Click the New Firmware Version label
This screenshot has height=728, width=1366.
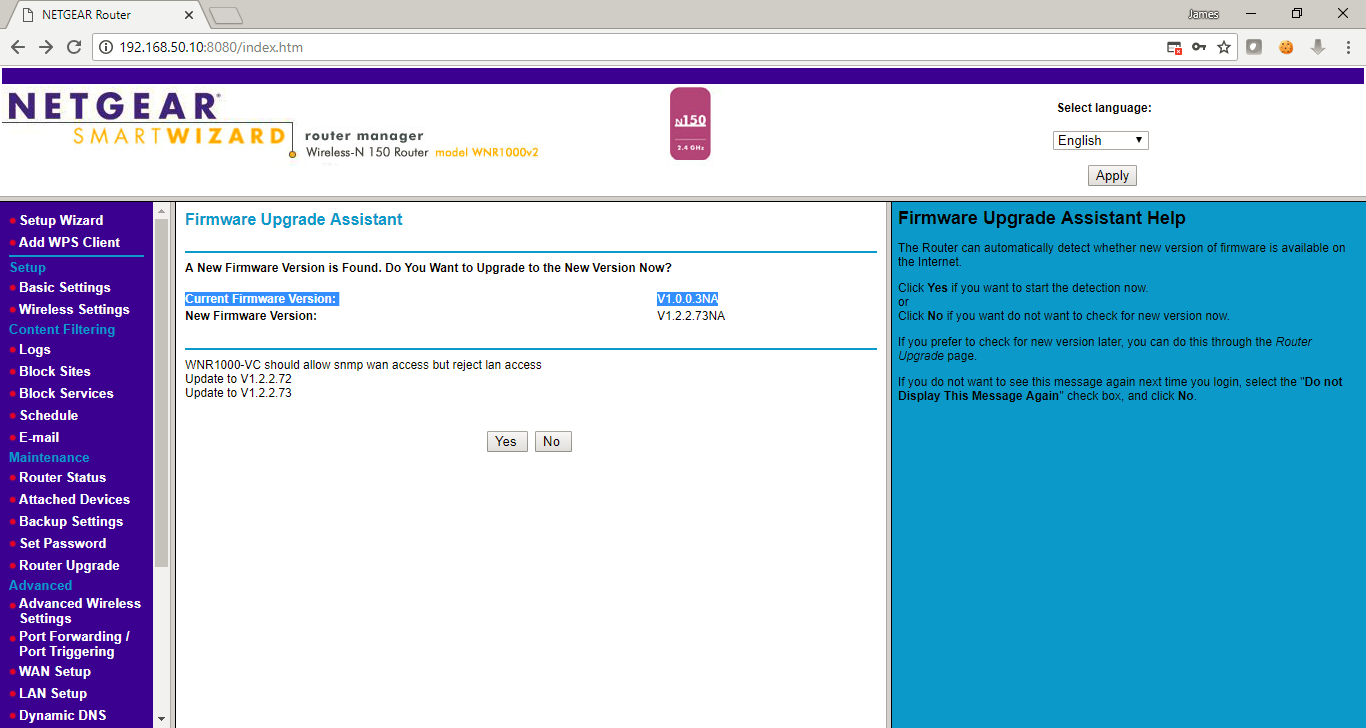(251, 316)
